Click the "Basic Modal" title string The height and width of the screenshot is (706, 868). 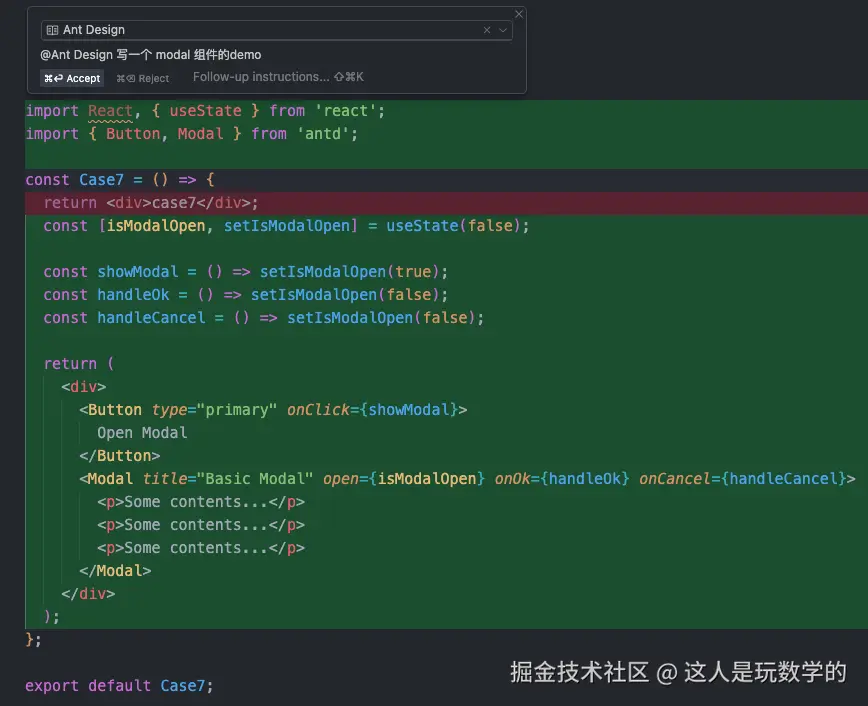point(255,478)
